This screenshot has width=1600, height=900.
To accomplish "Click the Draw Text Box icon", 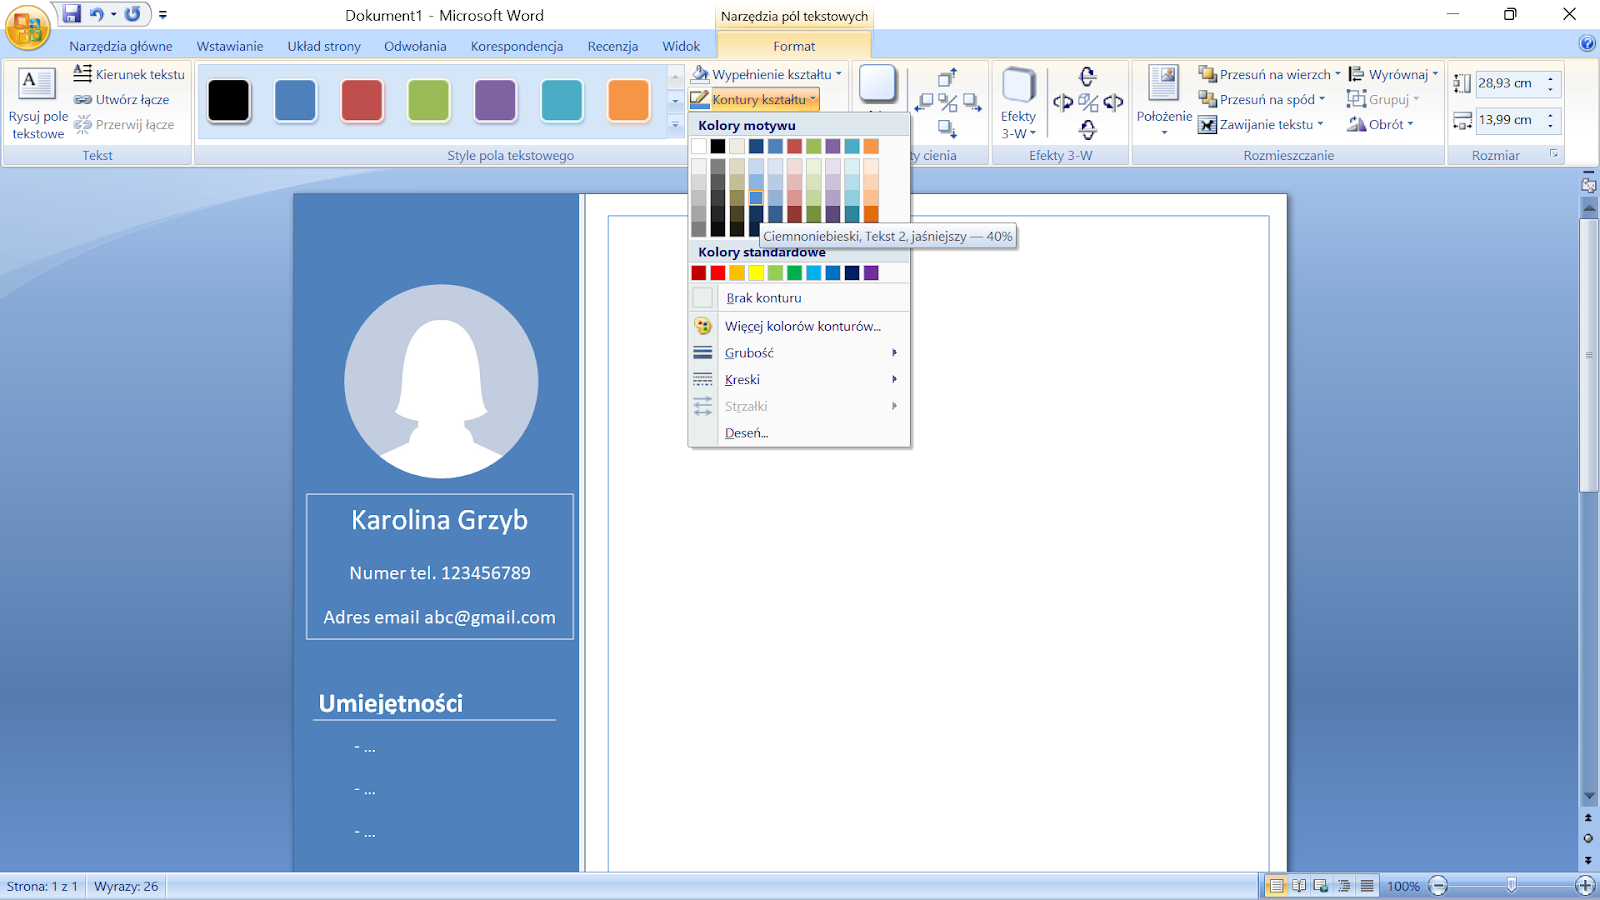I will click(x=37, y=84).
